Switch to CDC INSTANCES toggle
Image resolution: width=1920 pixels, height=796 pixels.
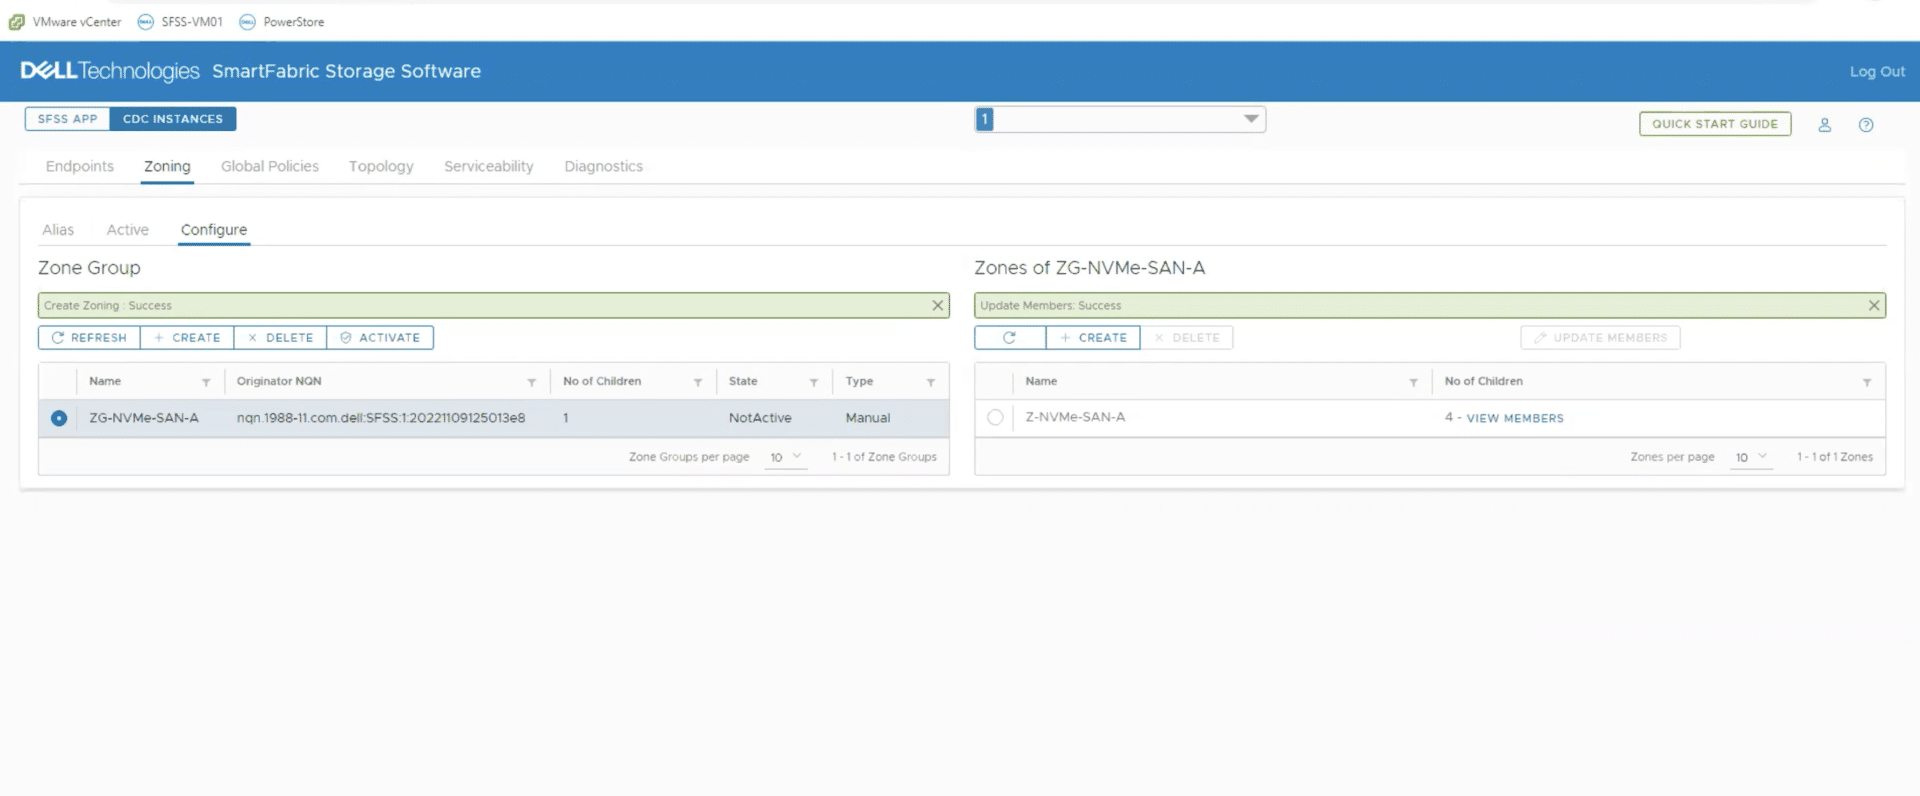pyautogui.click(x=173, y=119)
